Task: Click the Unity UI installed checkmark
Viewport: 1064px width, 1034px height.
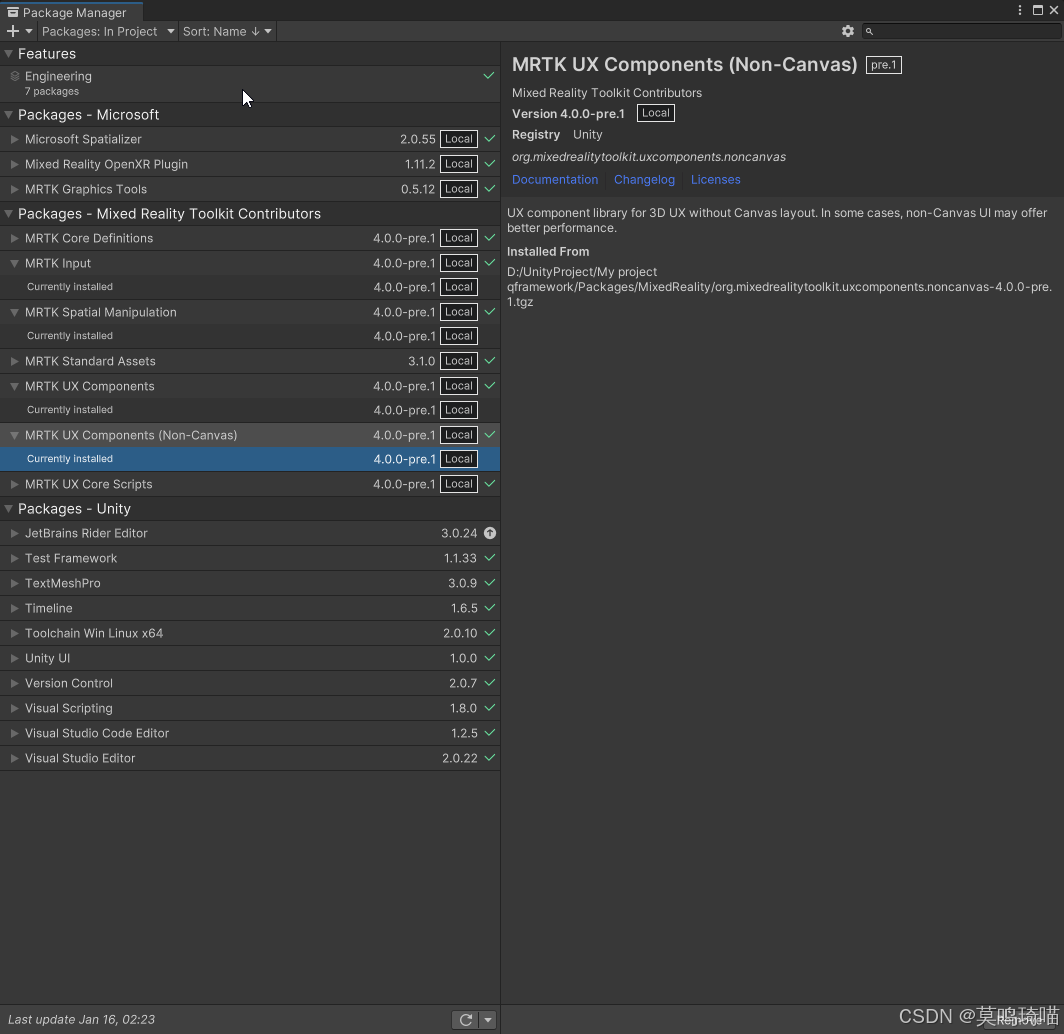Action: pos(490,657)
